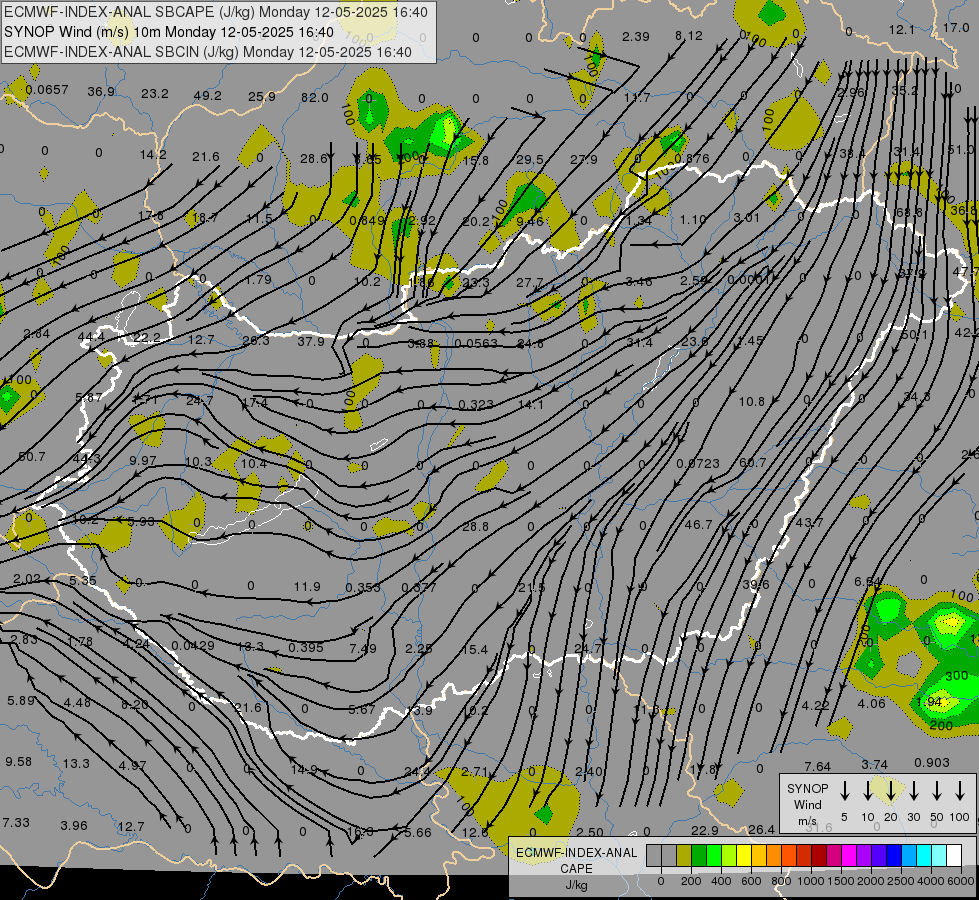Click the map value '0.0429'
The height and width of the screenshot is (900, 979).
pyautogui.click(x=193, y=645)
